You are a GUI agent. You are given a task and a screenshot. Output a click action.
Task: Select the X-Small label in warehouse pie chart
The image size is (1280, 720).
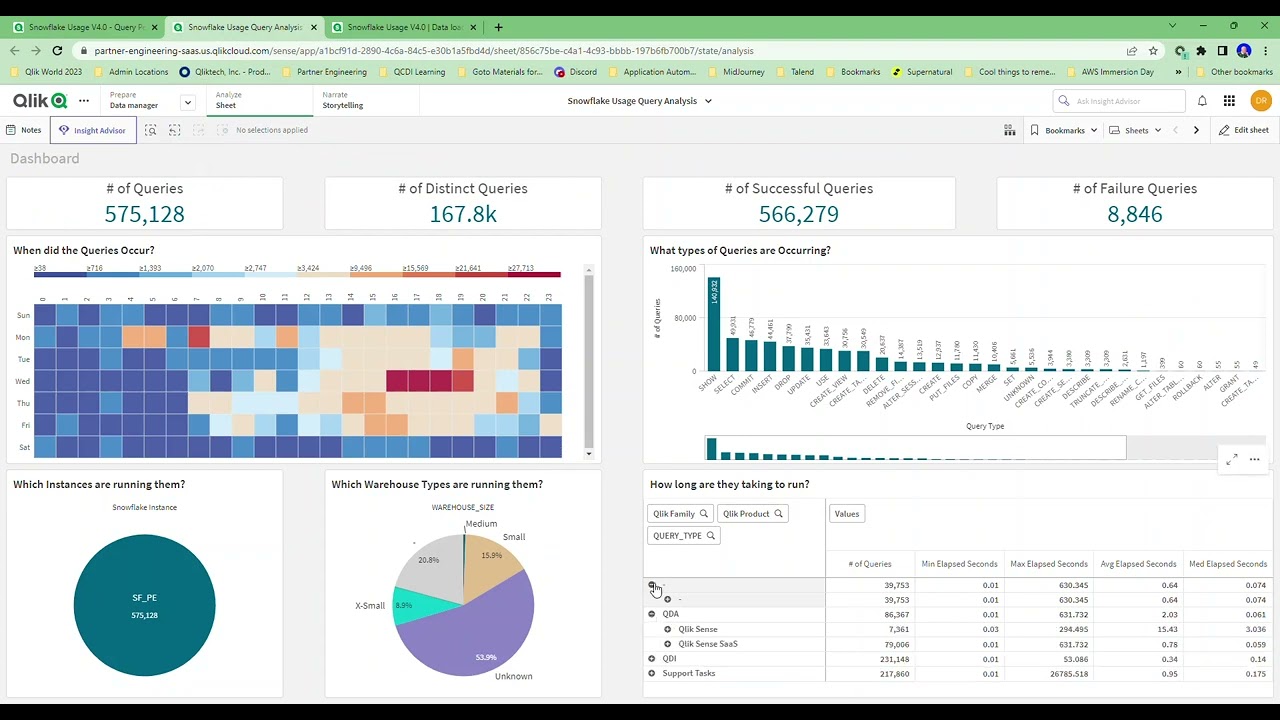(x=370, y=606)
